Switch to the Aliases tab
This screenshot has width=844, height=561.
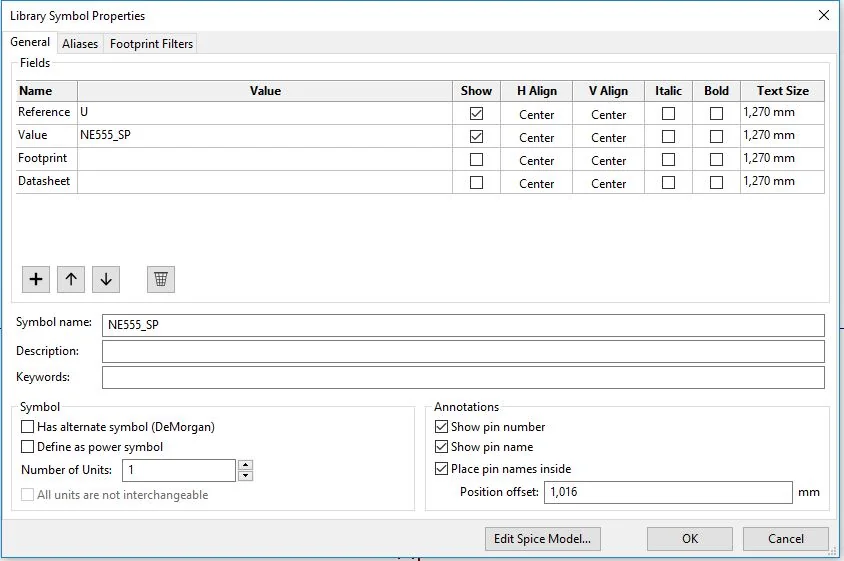[x=80, y=44]
